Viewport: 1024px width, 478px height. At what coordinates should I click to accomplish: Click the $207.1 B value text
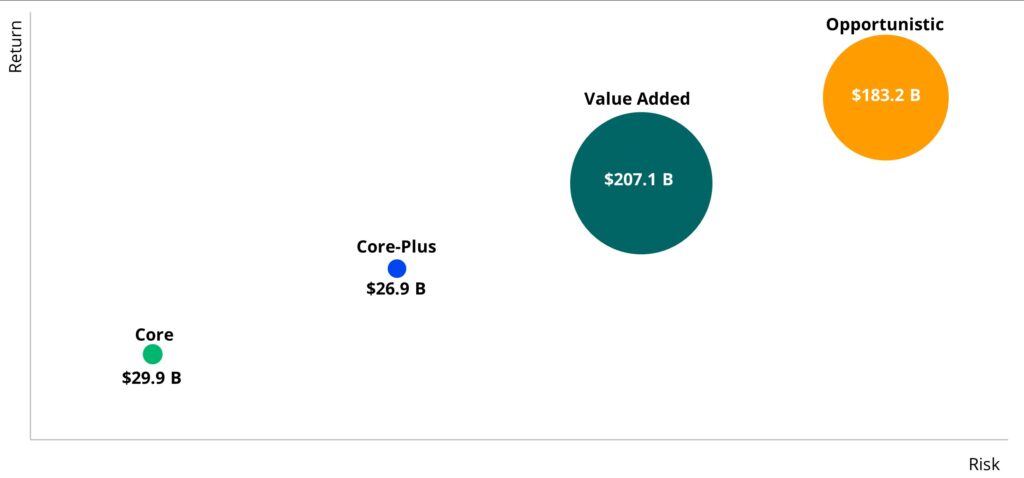pyautogui.click(x=638, y=180)
